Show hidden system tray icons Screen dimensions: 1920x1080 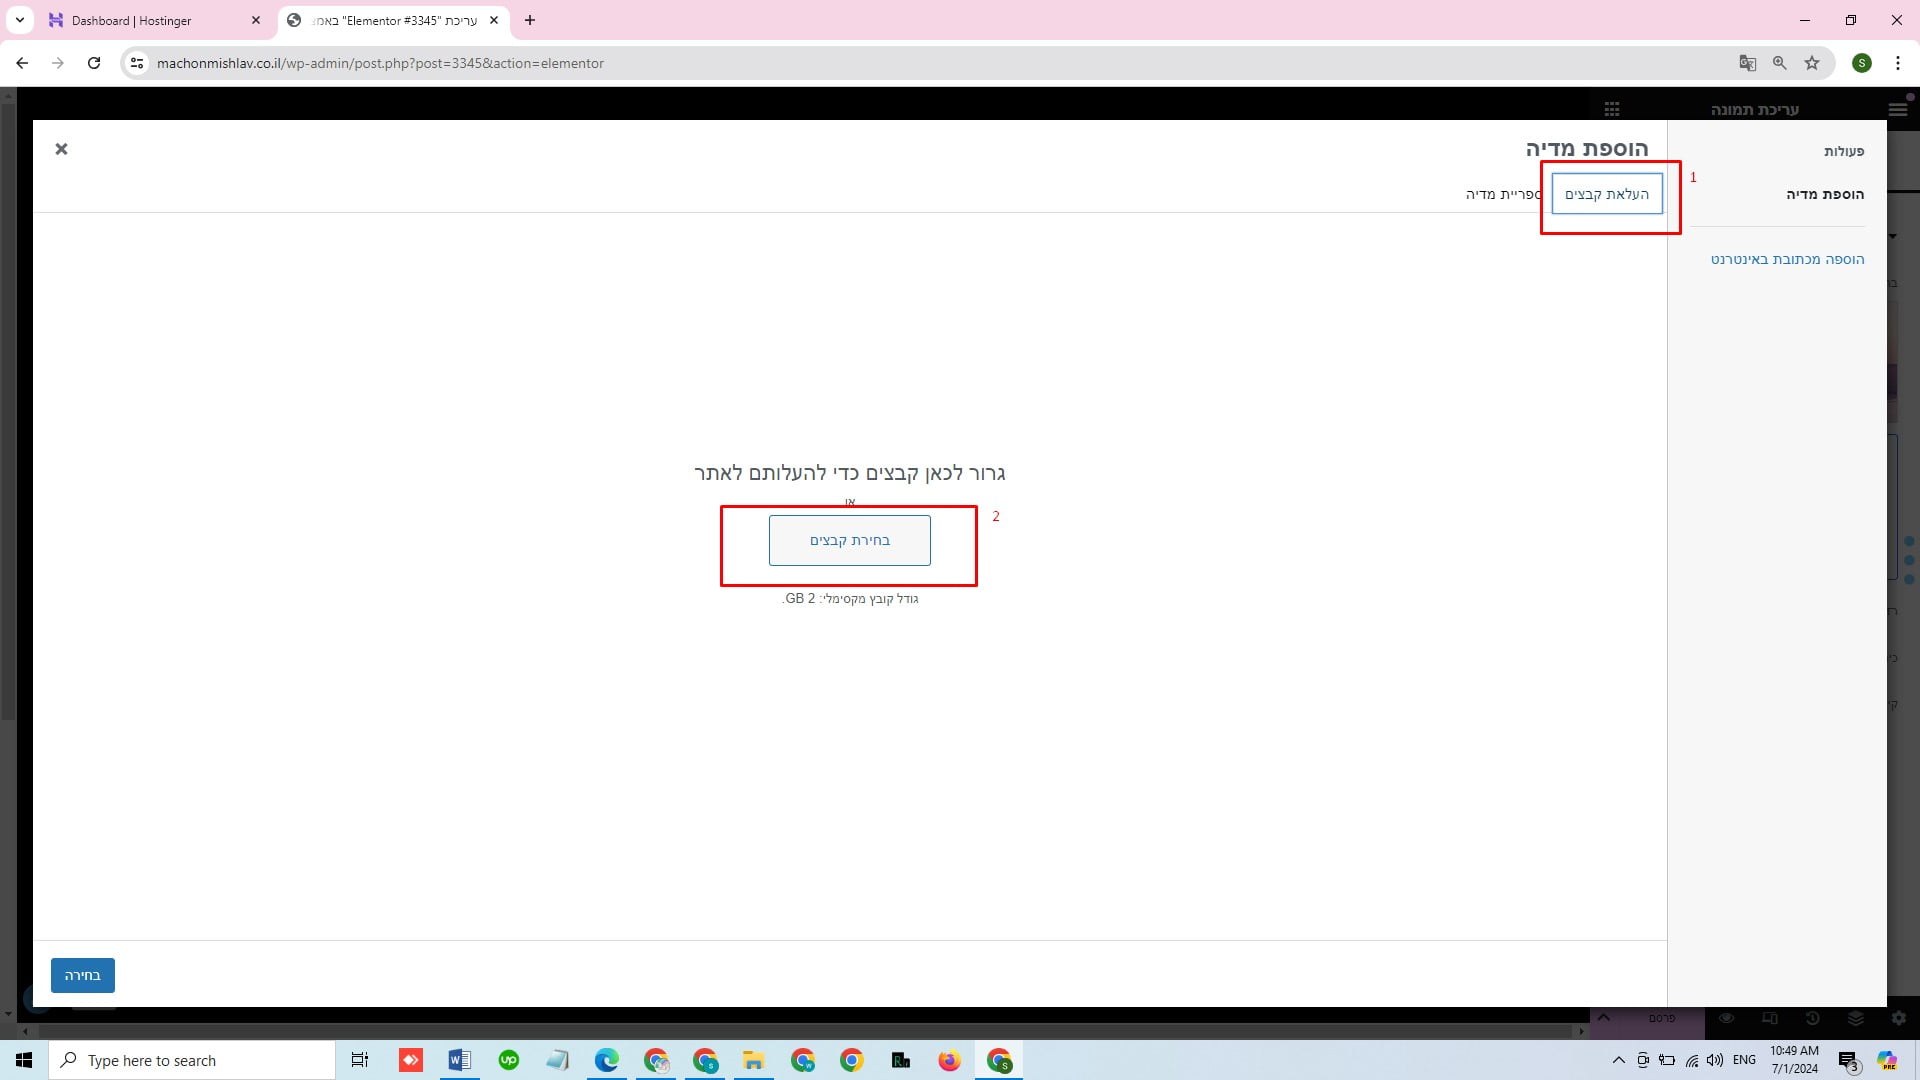(x=1618, y=1060)
